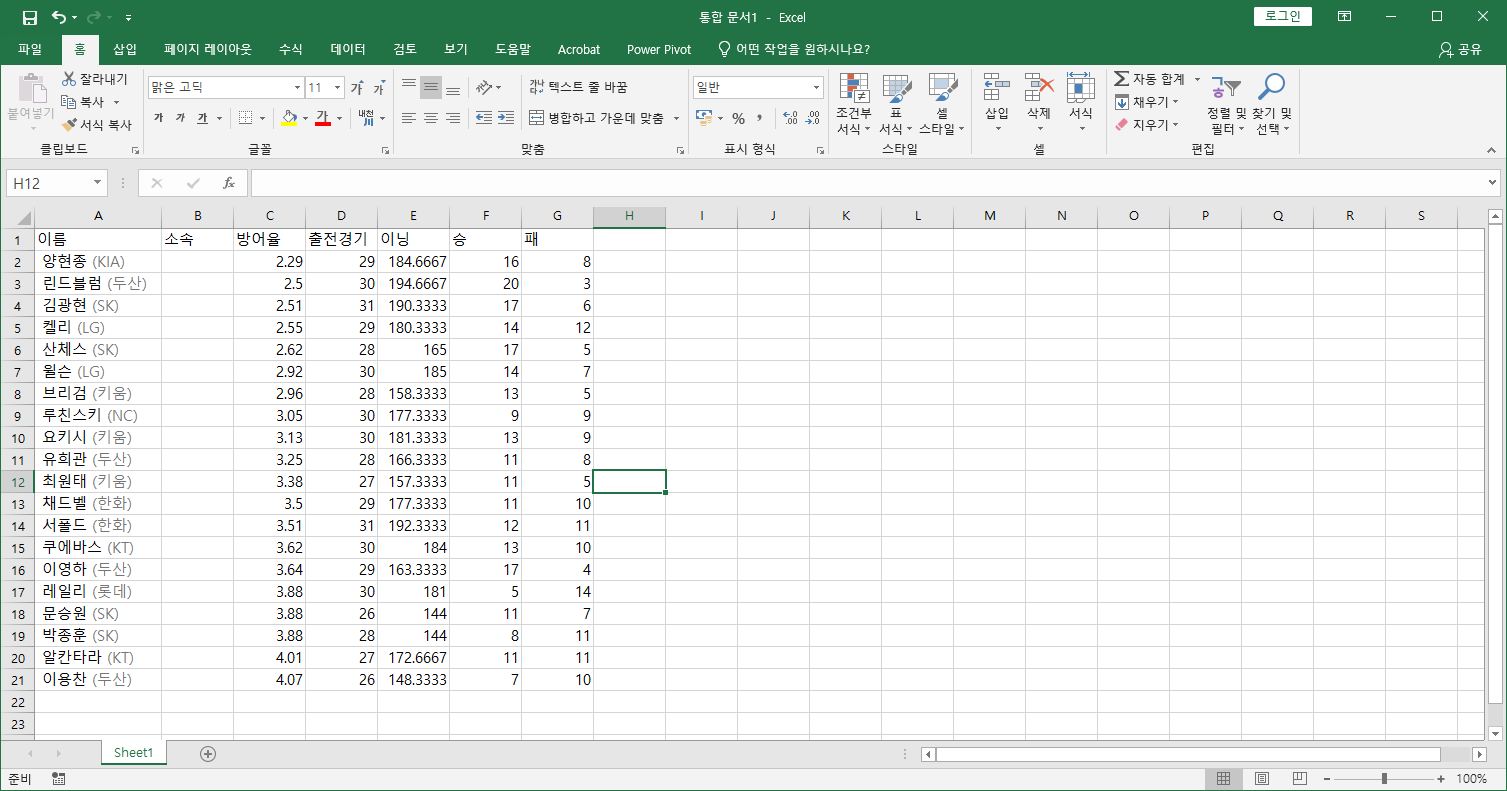
Task: Apply percent style format
Action: click(x=738, y=118)
